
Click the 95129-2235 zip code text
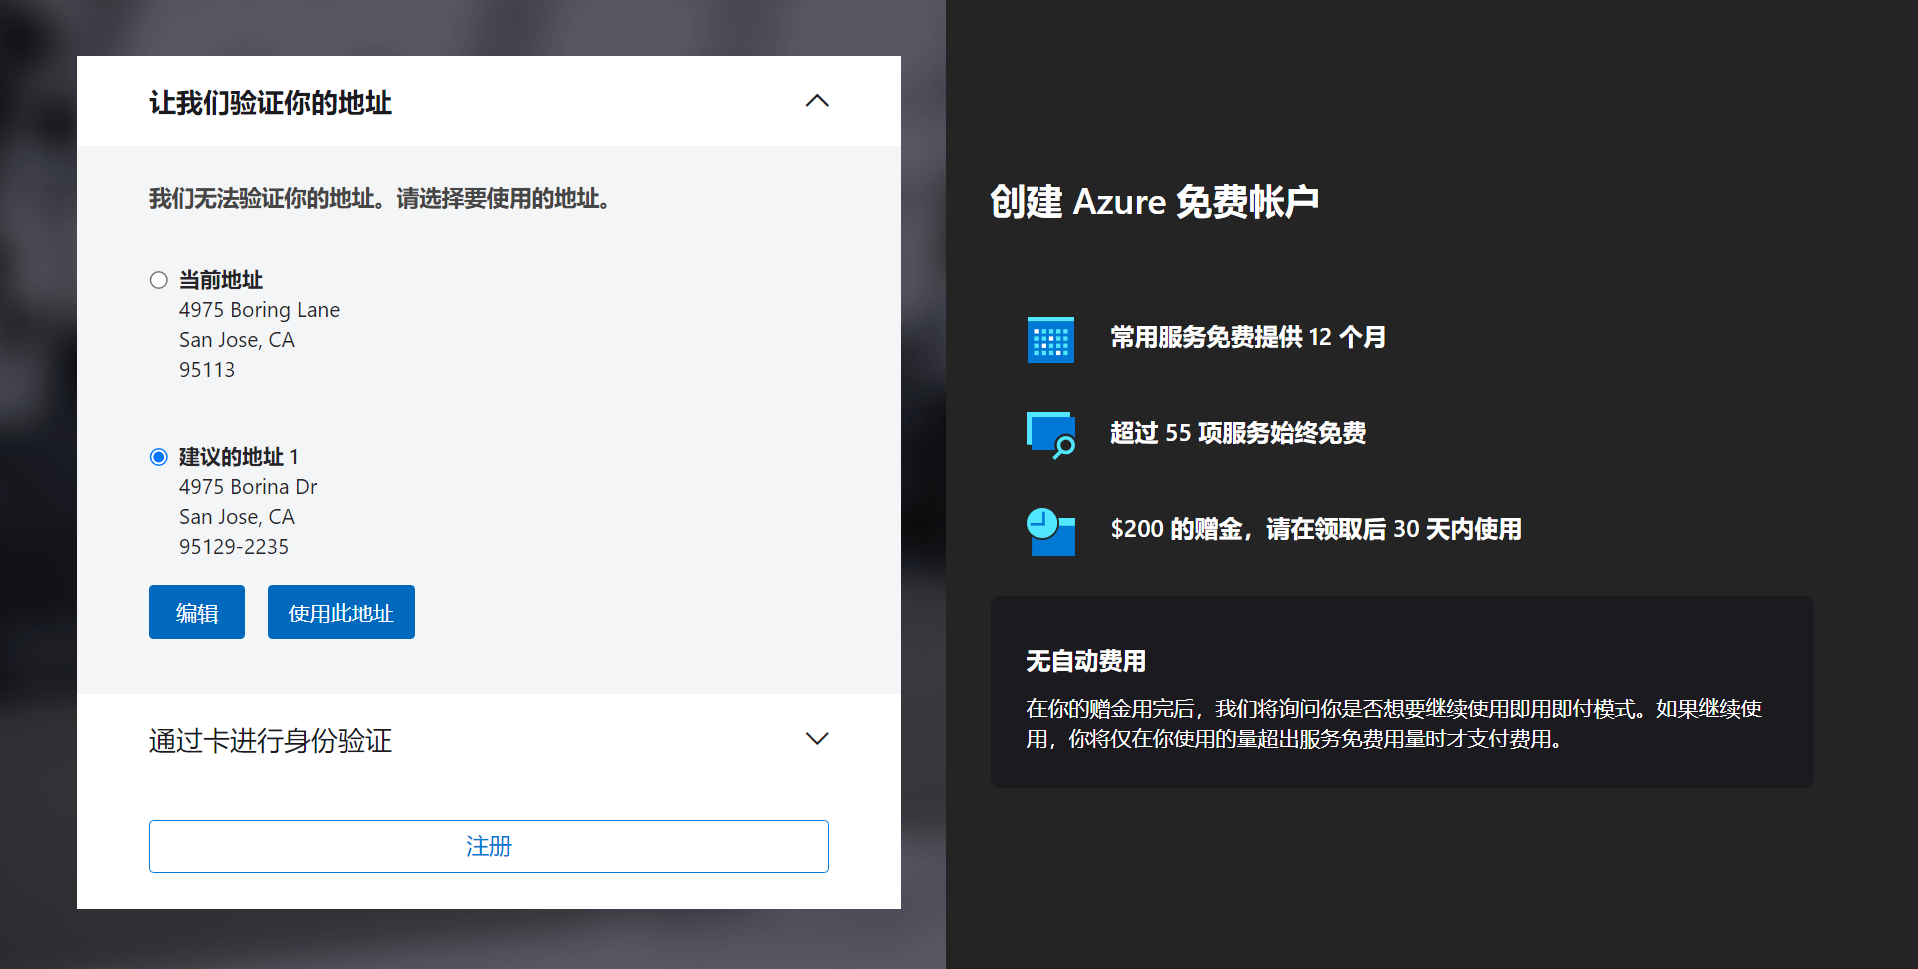tap(234, 547)
